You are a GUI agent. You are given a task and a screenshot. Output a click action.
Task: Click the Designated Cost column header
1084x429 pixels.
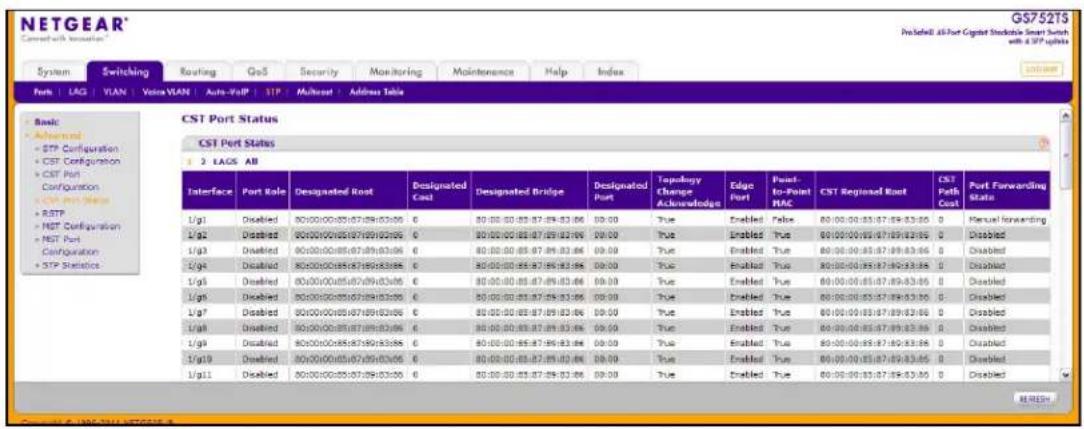coord(439,191)
